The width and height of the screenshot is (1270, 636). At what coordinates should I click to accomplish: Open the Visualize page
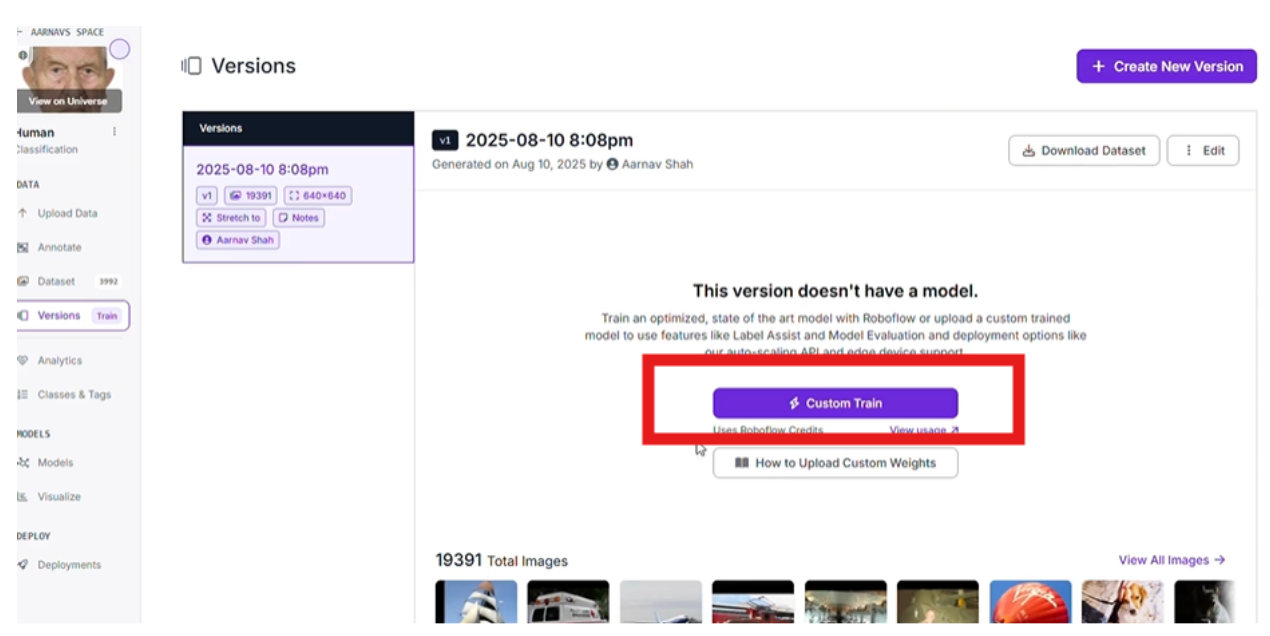(59, 496)
